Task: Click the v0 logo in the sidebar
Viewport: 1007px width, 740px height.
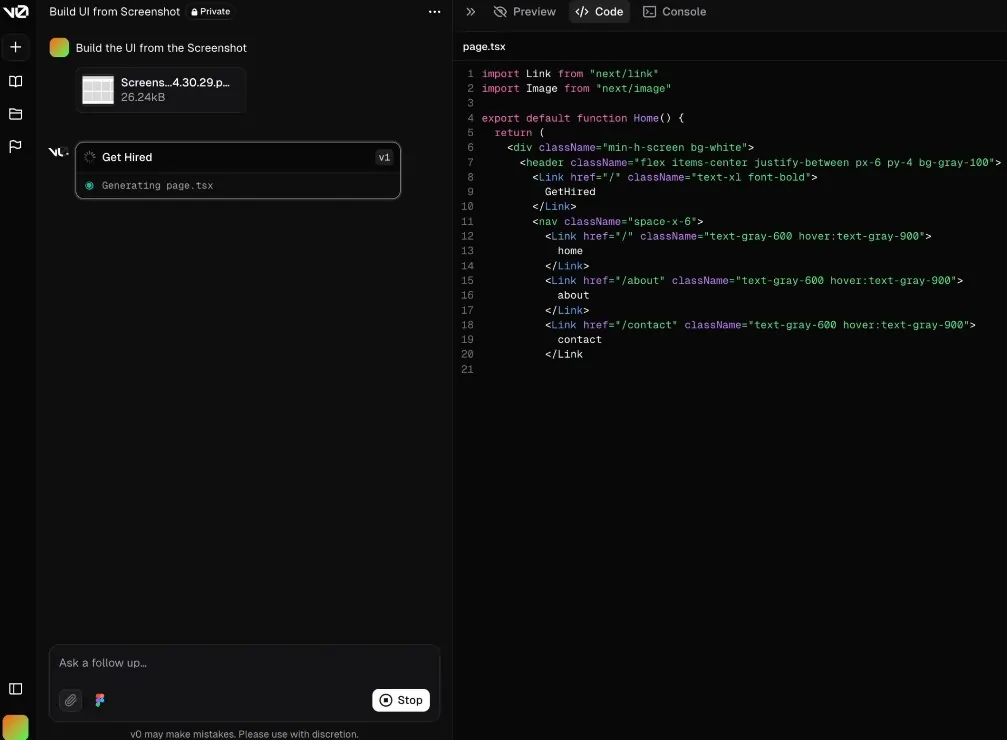Action: coord(15,12)
